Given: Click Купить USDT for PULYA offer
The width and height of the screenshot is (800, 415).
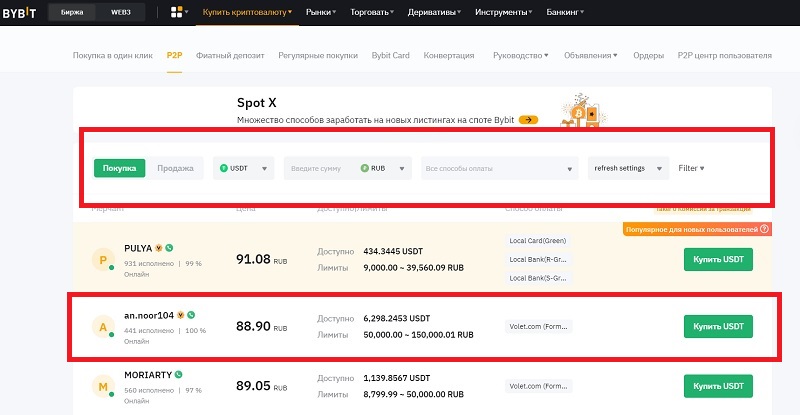Looking at the screenshot, I should tap(718, 261).
